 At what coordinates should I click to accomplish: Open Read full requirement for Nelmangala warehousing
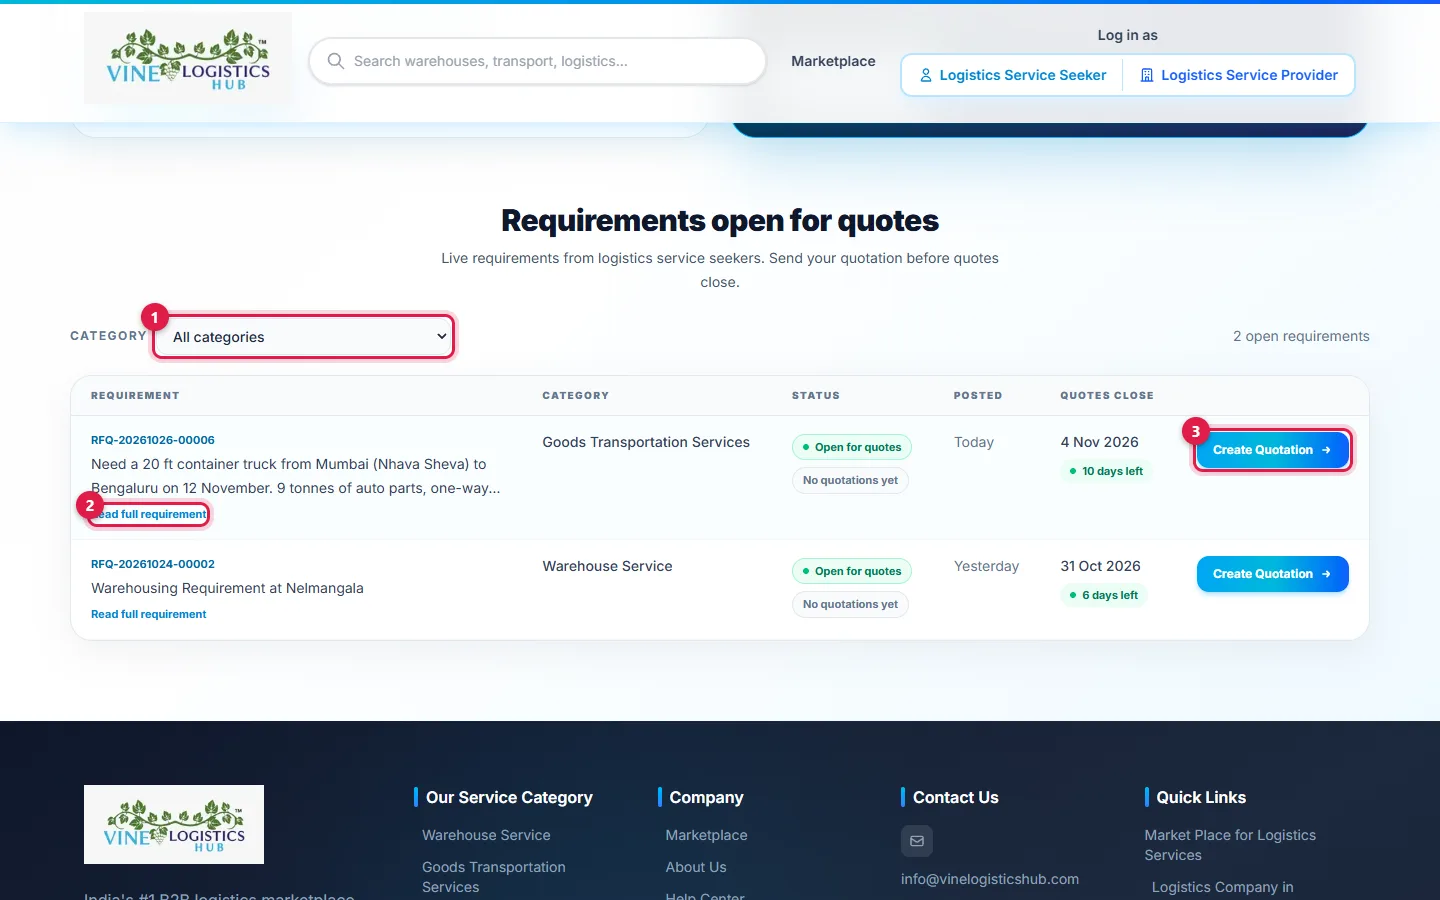[x=149, y=614]
